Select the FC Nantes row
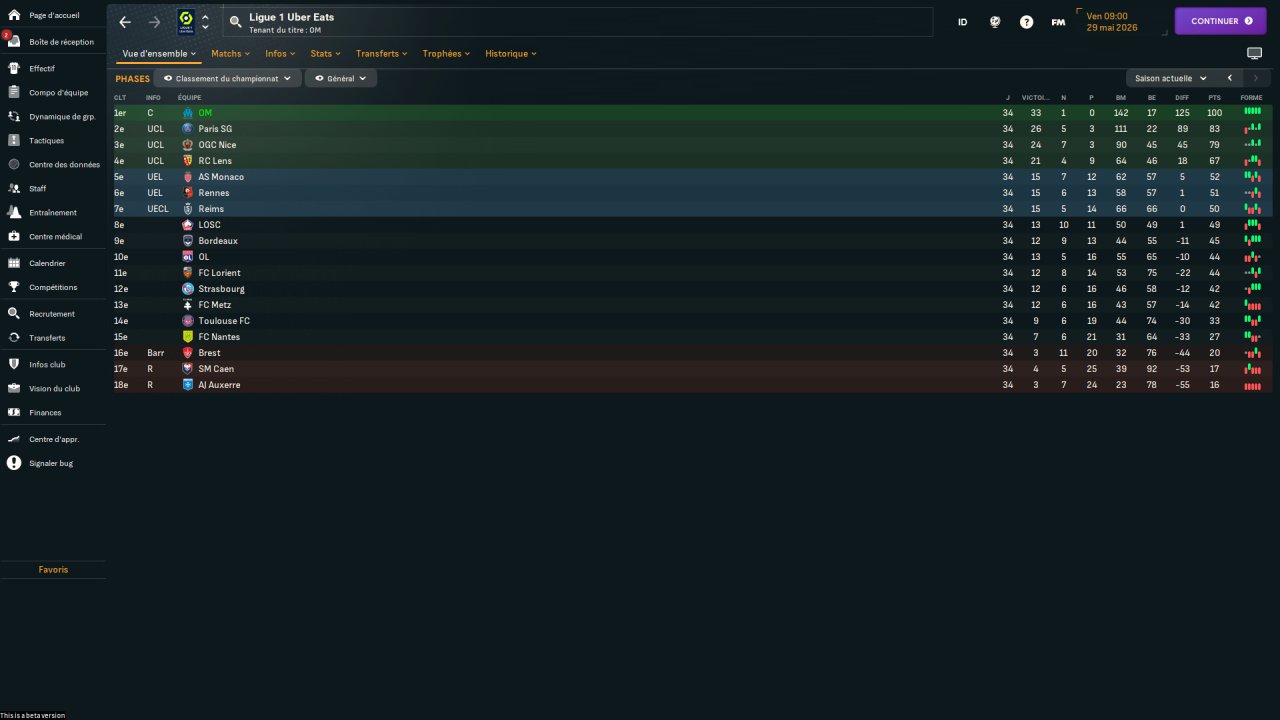This screenshot has width=1280, height=720. click(693, 337)
